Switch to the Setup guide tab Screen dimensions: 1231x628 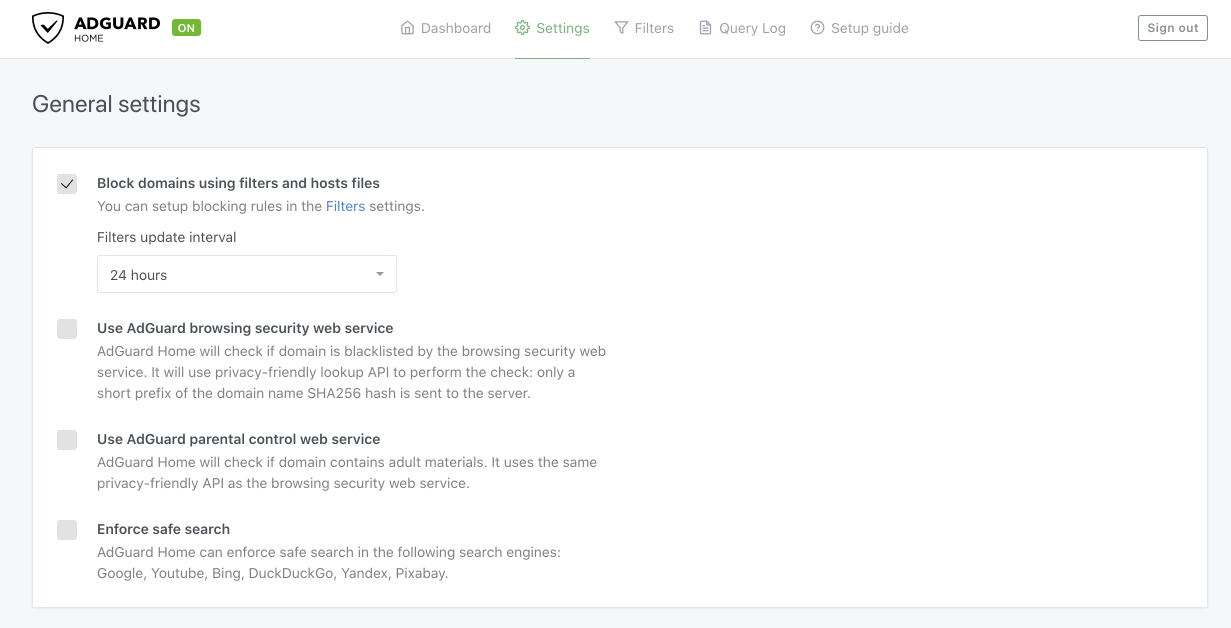(x=869, y=28)
